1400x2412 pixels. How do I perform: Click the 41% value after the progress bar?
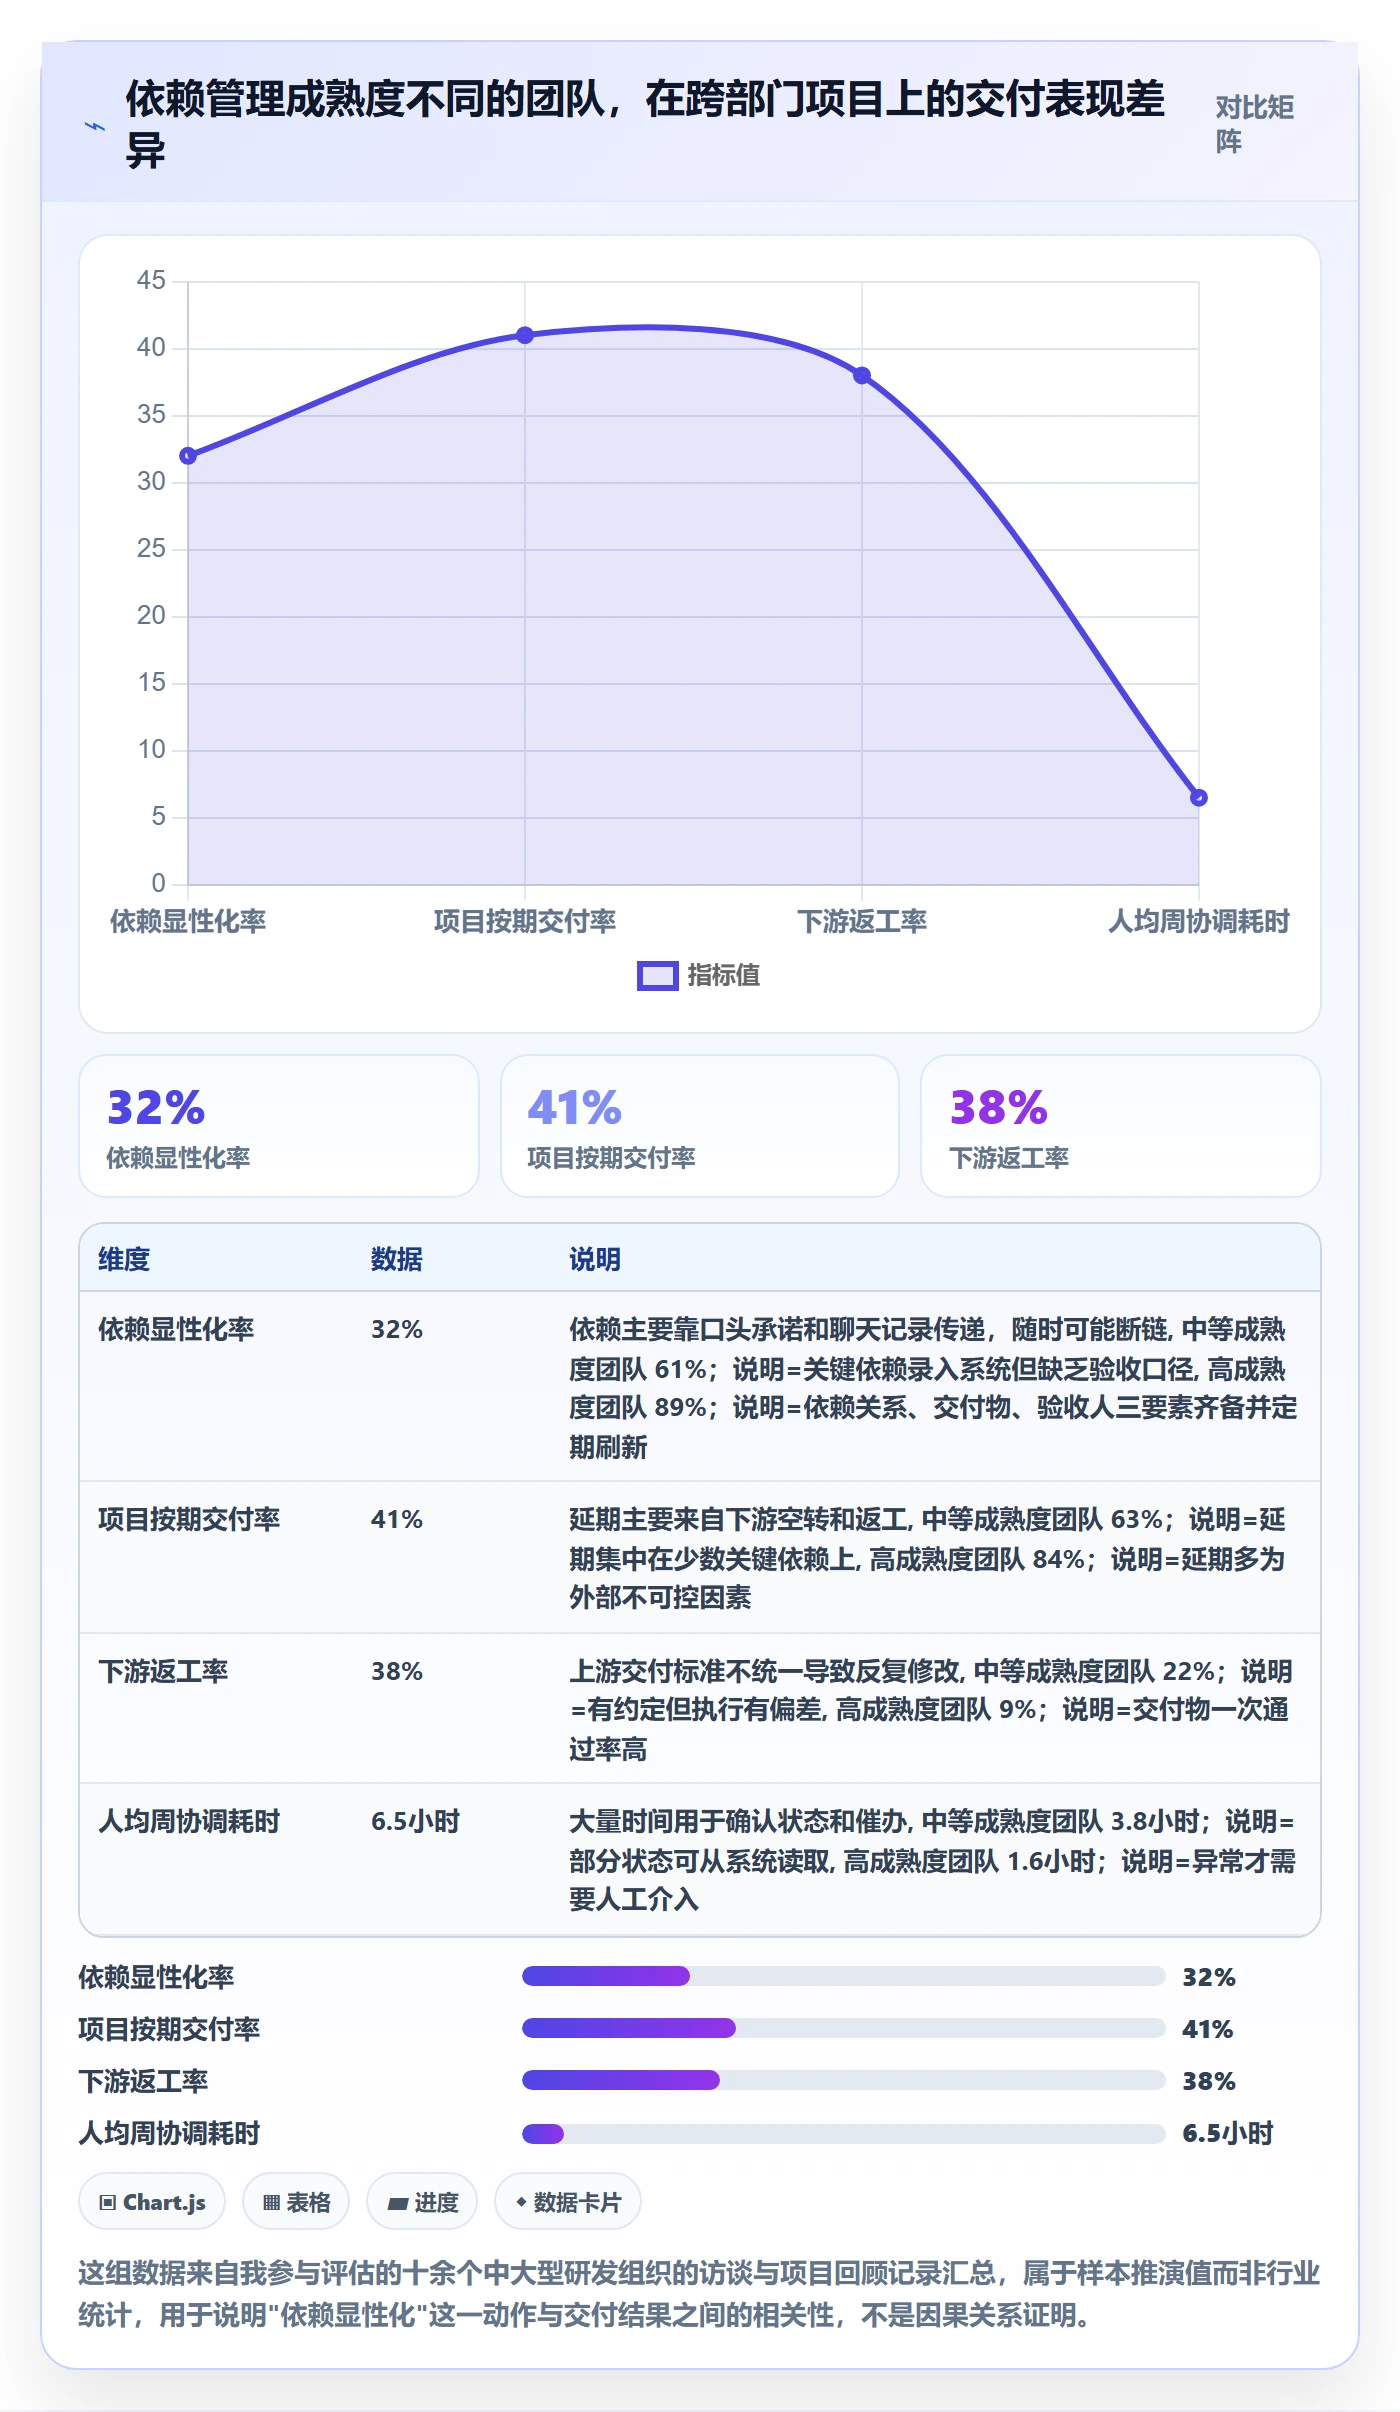coord(1208,2029)
